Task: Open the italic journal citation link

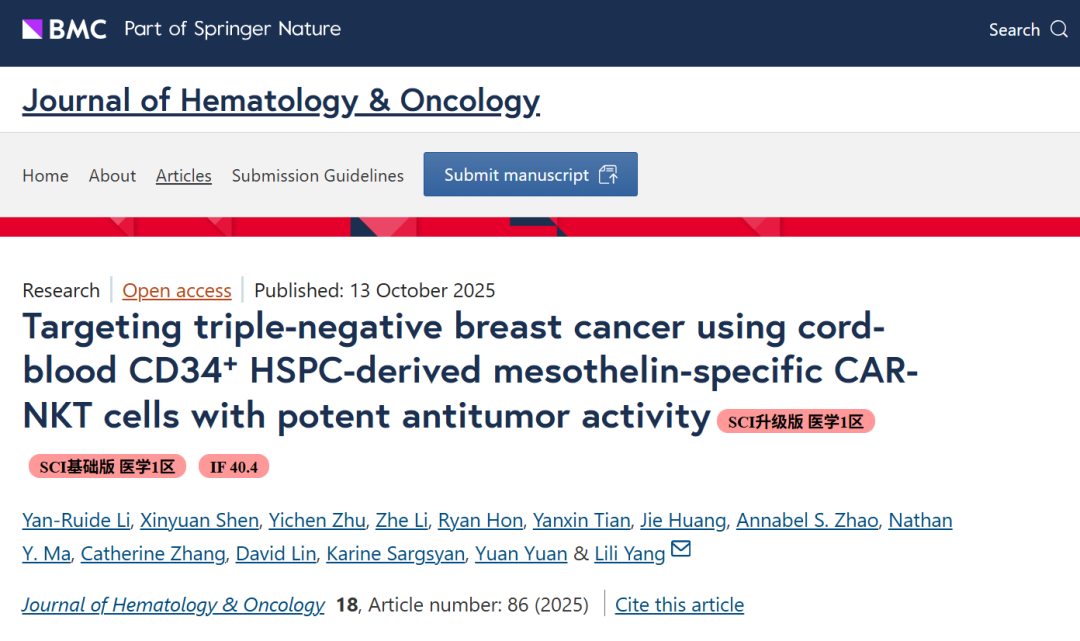Action: [x=173, y=605]
